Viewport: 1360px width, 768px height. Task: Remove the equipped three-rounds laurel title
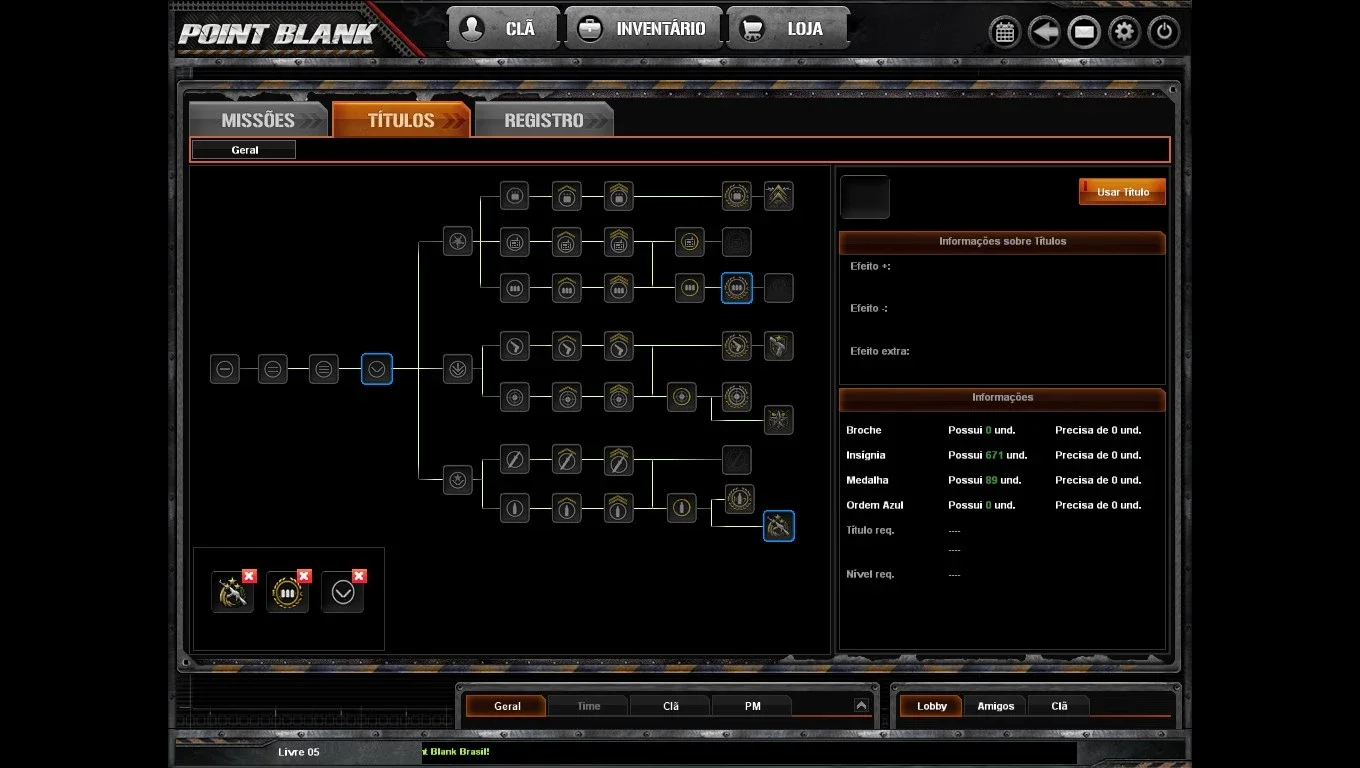coord(304,576)
